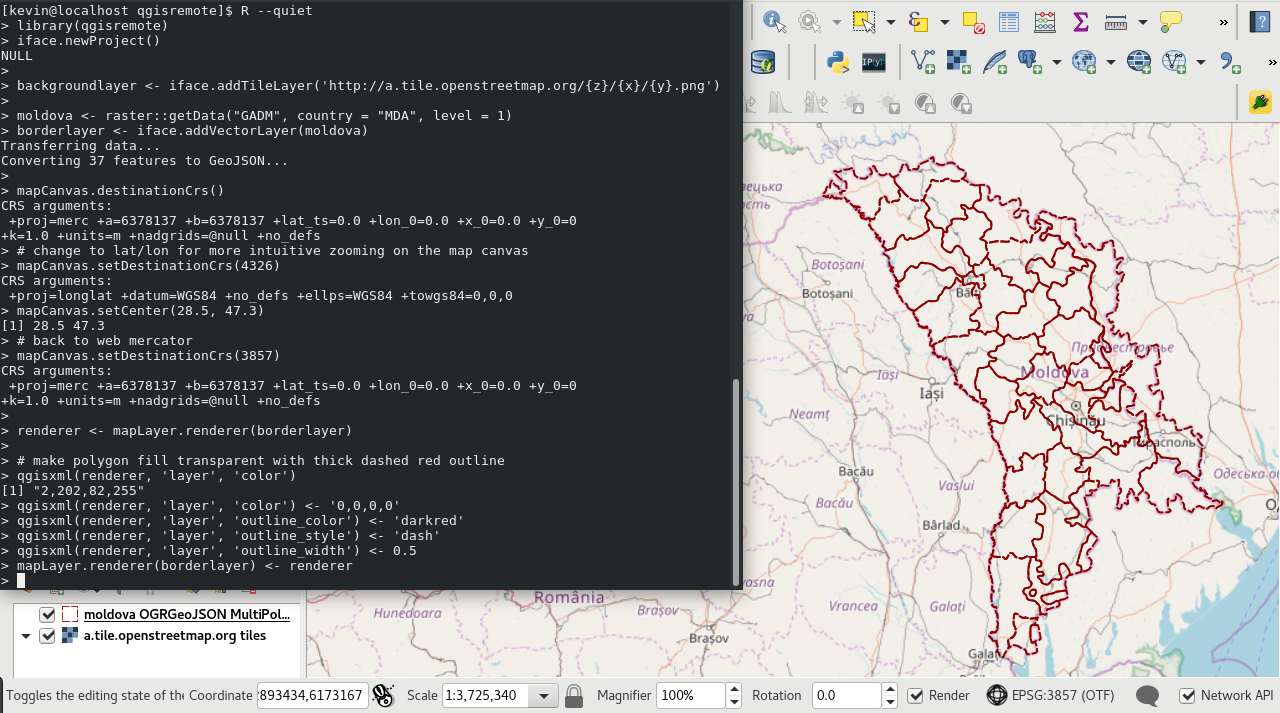
Task: Click the moldova layer red outline swatch
Action: (70, 614)
